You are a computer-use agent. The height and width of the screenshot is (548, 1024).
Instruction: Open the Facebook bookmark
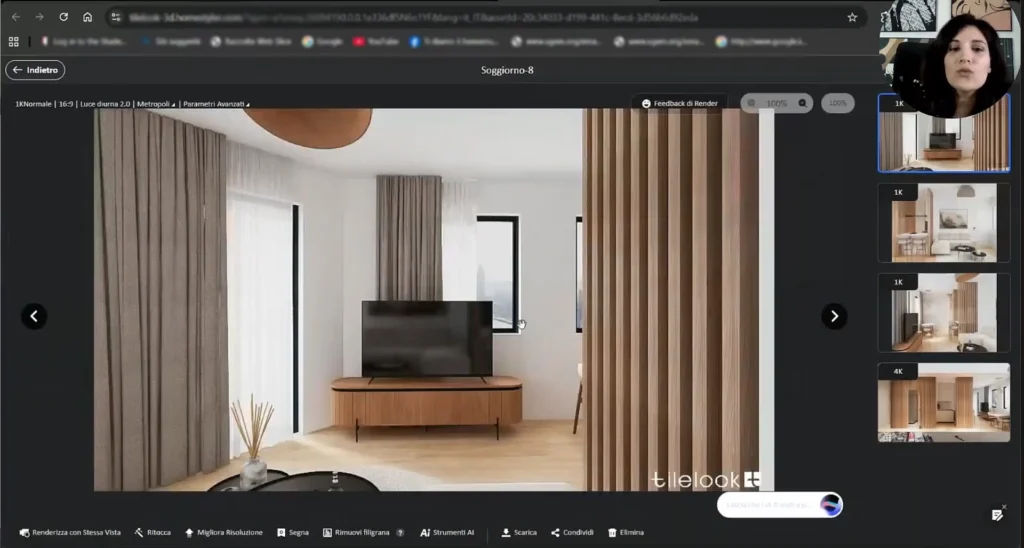[x=453, y=42]
